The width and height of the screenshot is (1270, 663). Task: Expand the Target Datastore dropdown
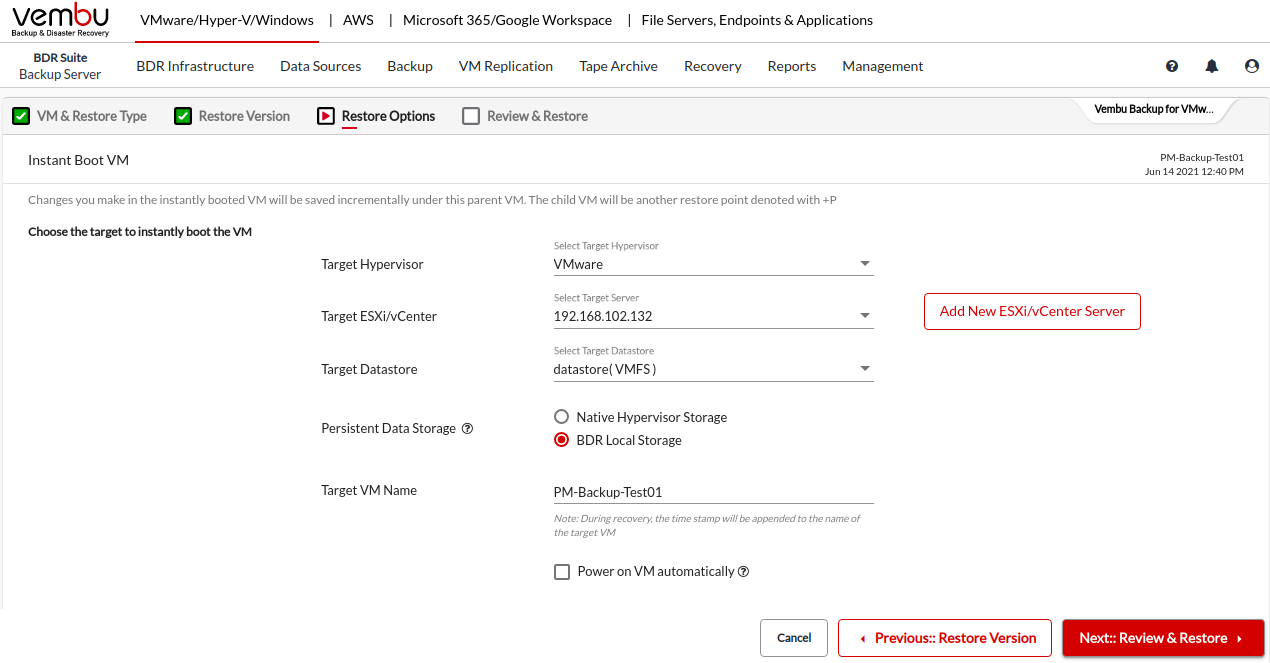tap(713, 370)
